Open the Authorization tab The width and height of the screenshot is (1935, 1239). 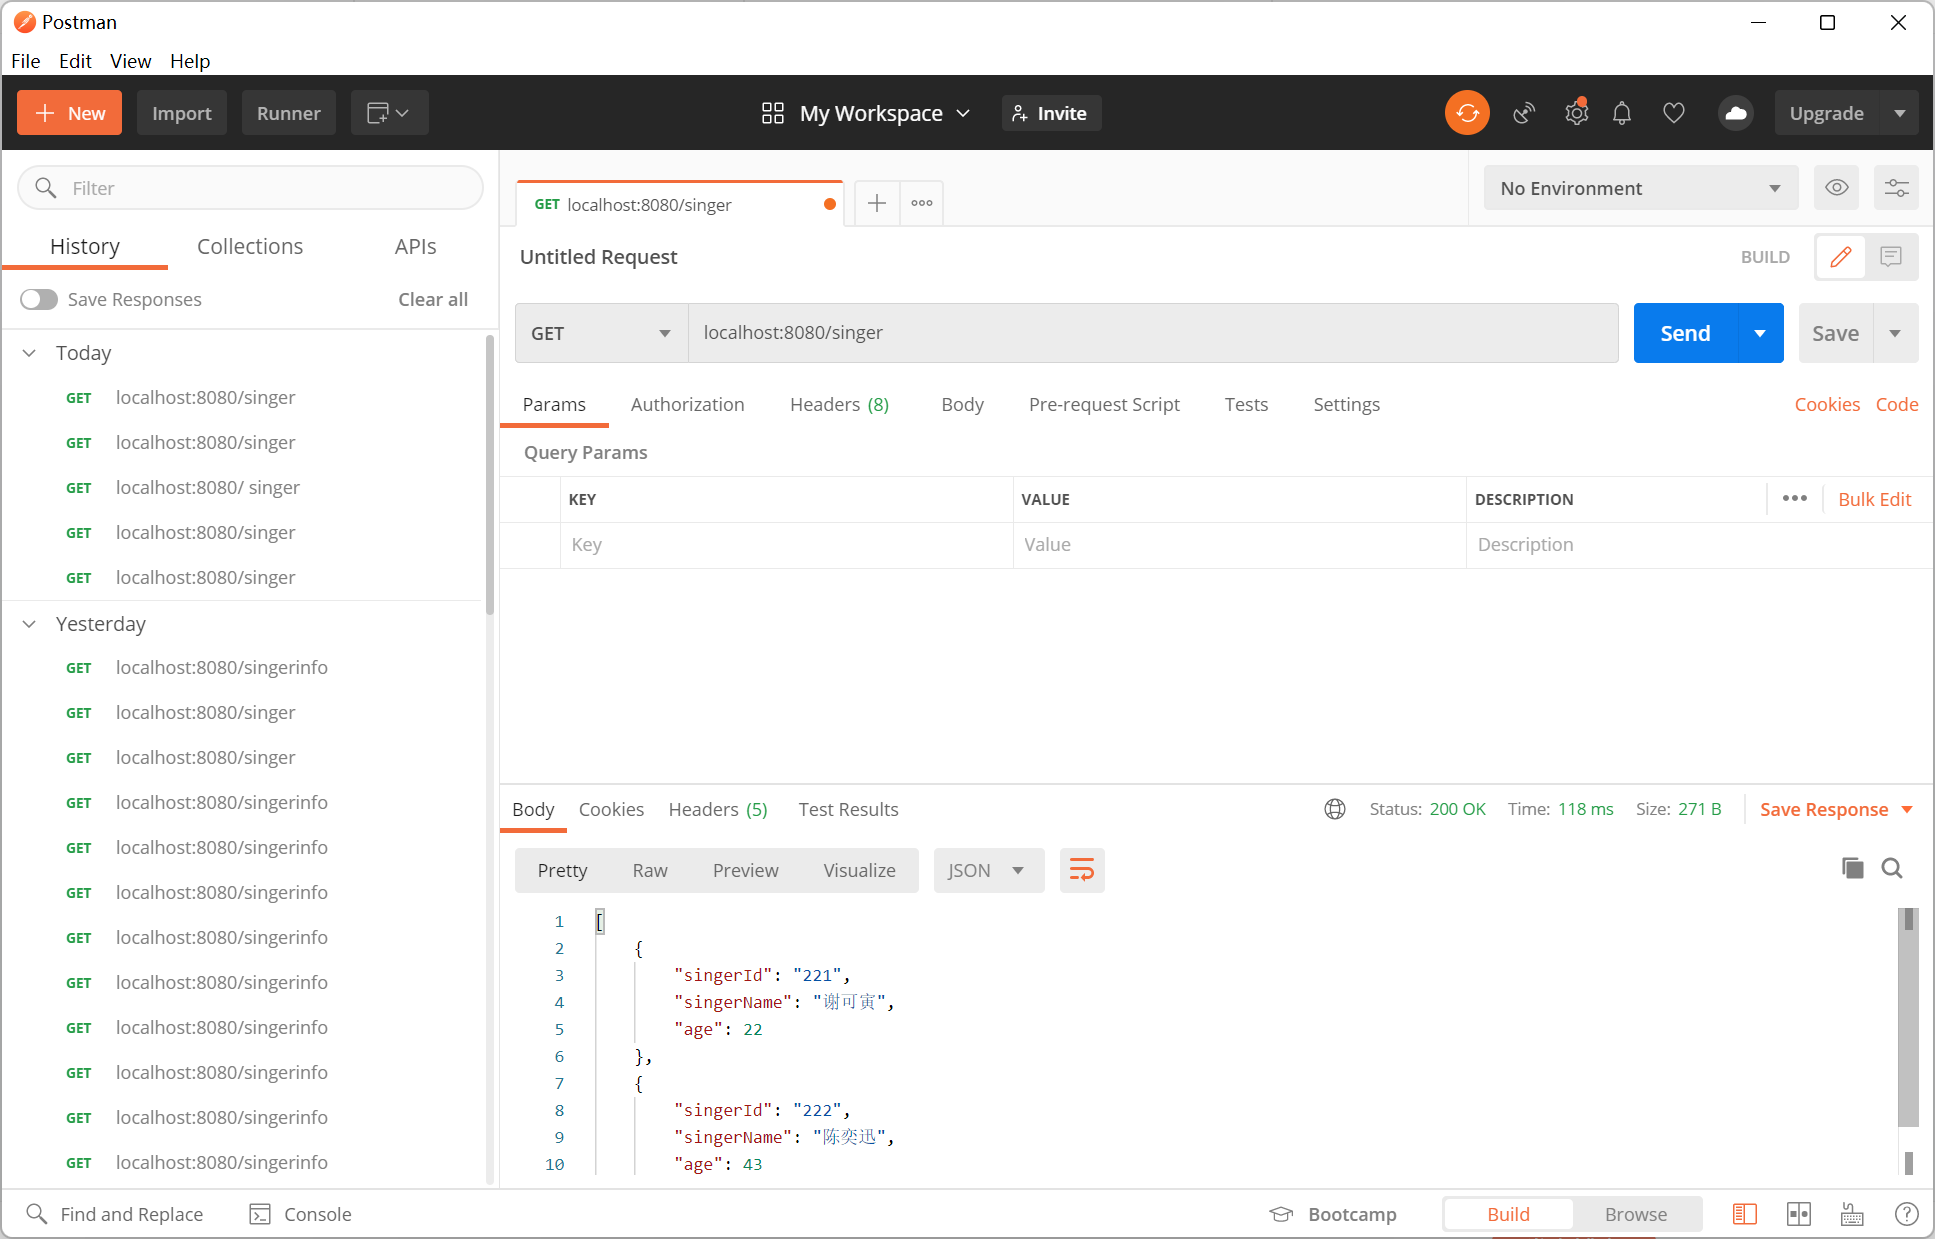tap(688, 404)
